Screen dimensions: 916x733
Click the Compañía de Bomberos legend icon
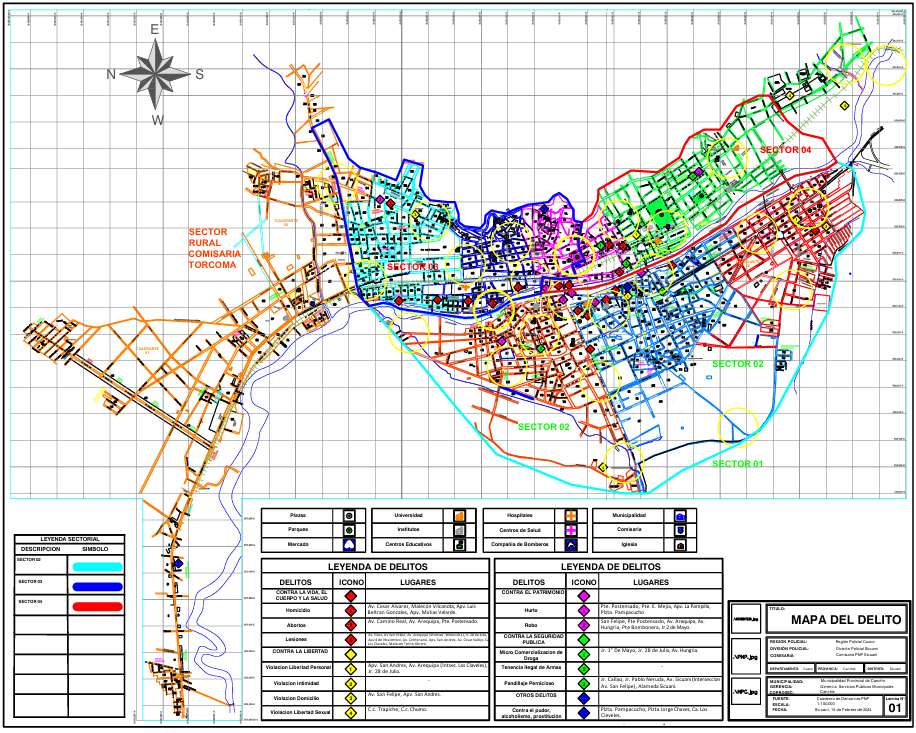570,545
